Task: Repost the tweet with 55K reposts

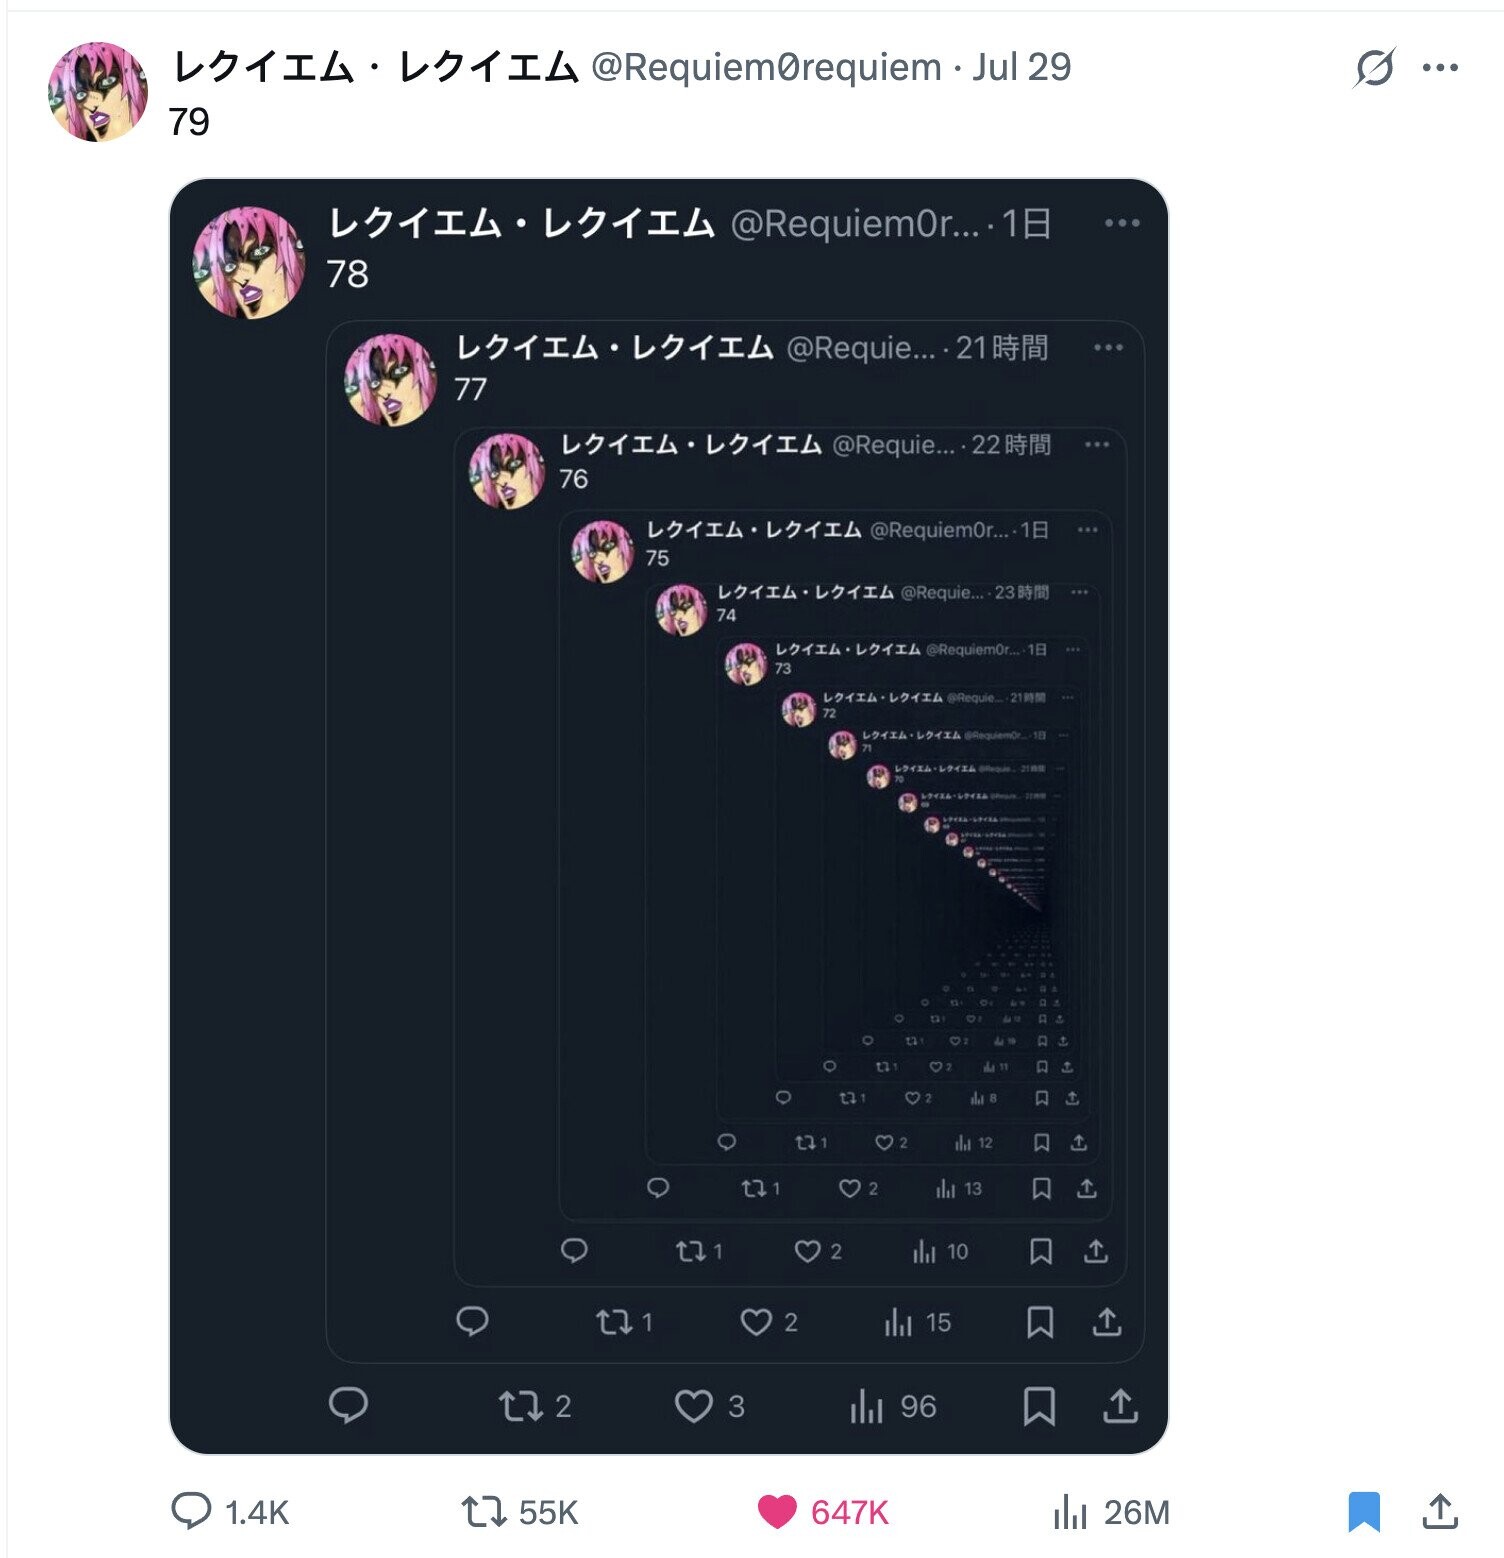Action: (484, 1511)
